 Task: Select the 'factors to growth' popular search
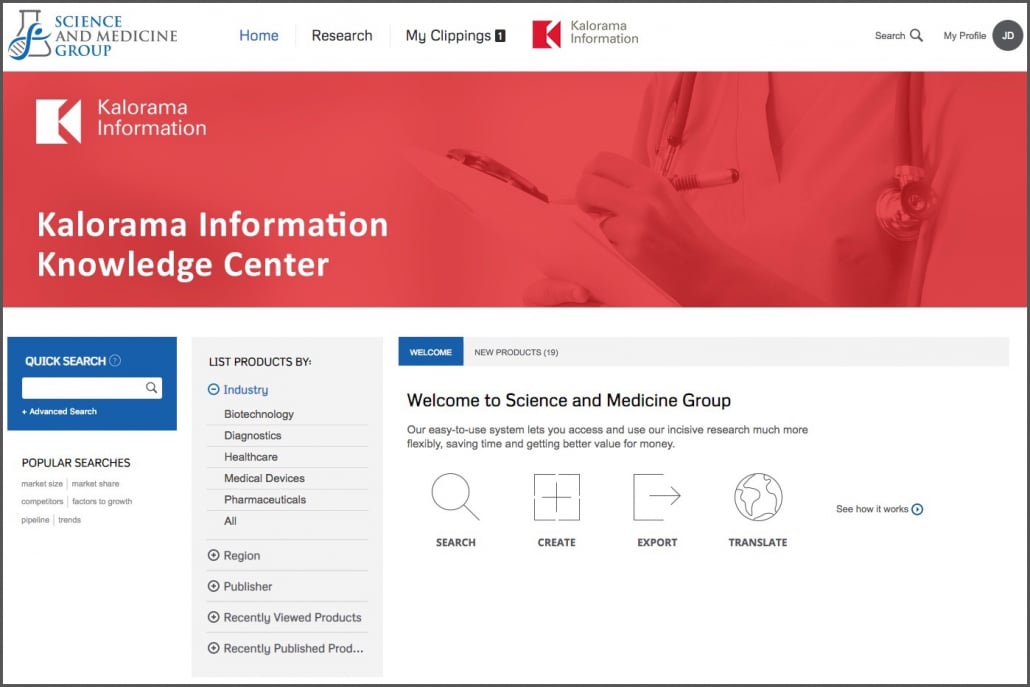[x=102, y=501]
